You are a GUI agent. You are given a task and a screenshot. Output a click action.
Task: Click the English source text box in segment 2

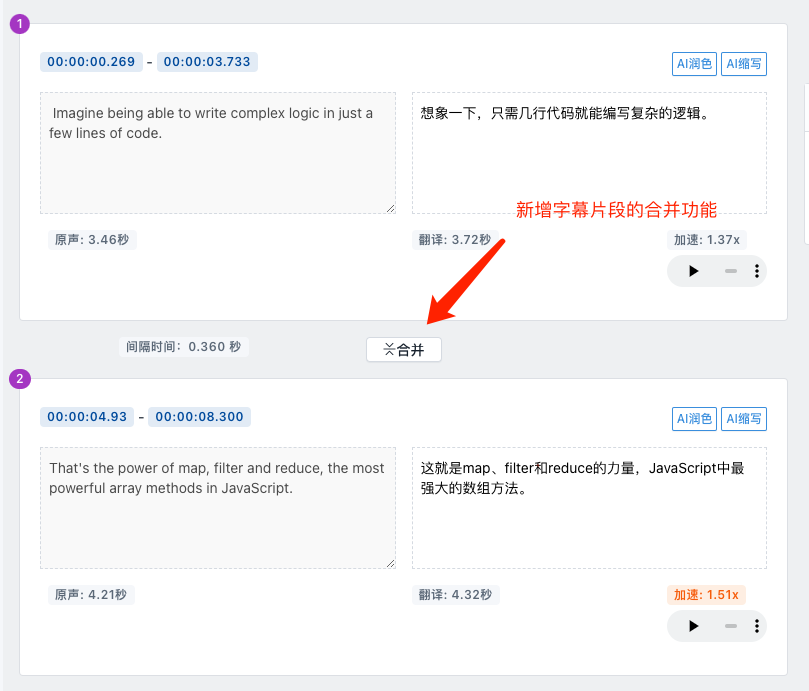pyautogui.click(x=218, y=508)
